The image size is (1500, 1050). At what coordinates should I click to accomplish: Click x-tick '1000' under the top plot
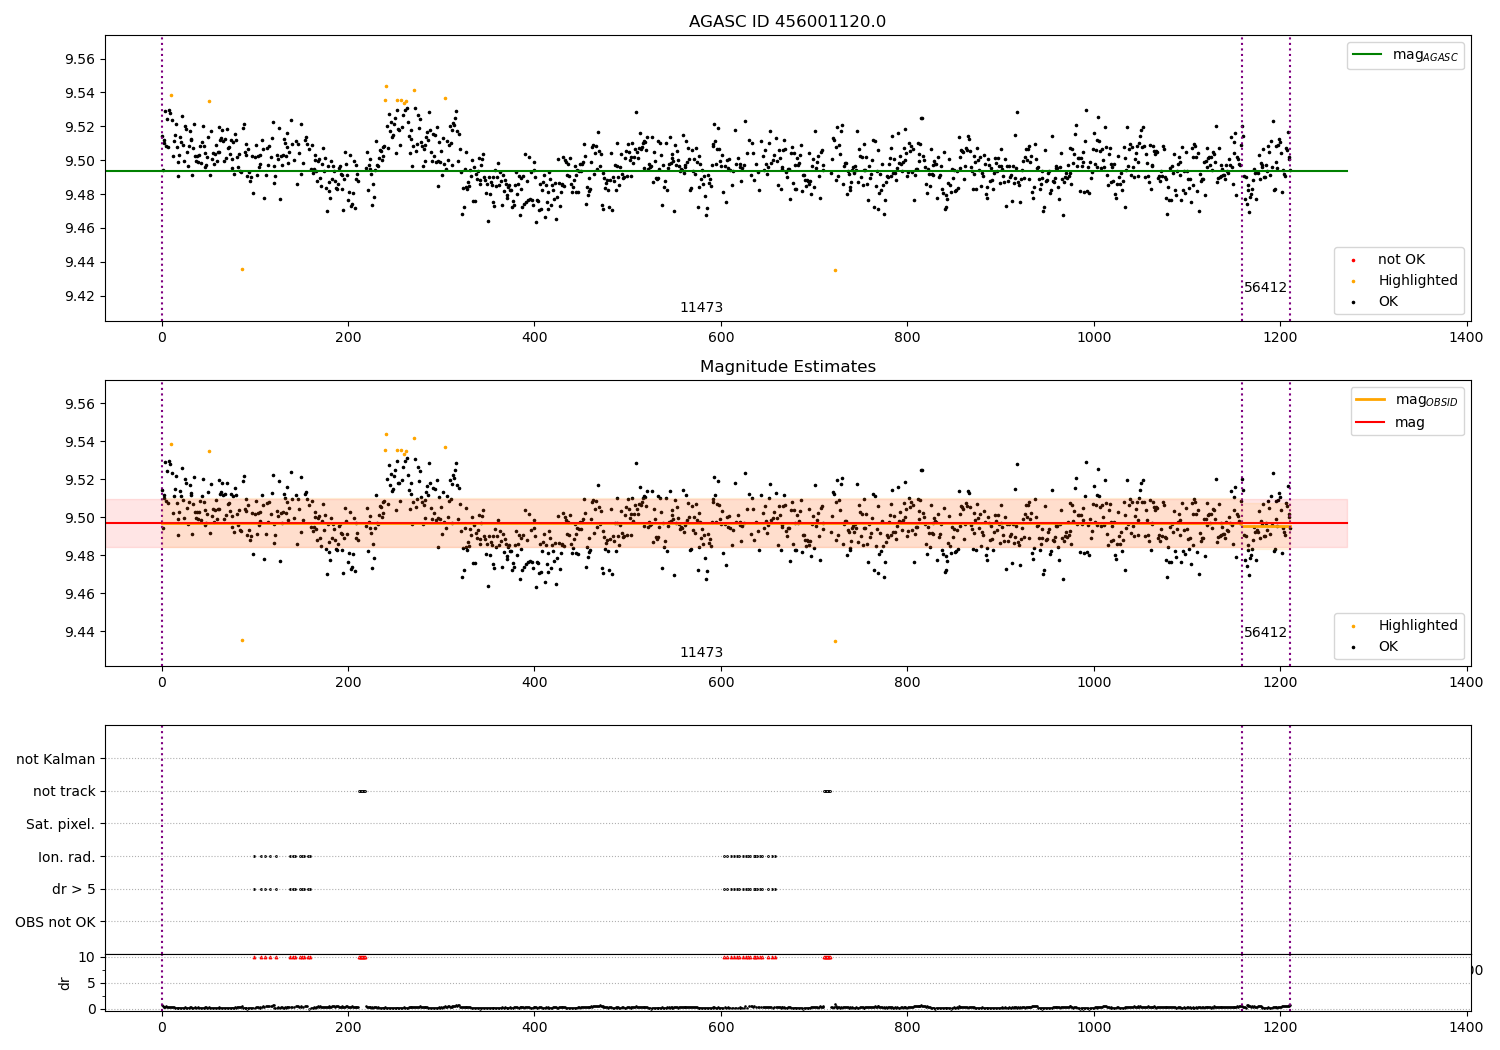pos(1094,338)
